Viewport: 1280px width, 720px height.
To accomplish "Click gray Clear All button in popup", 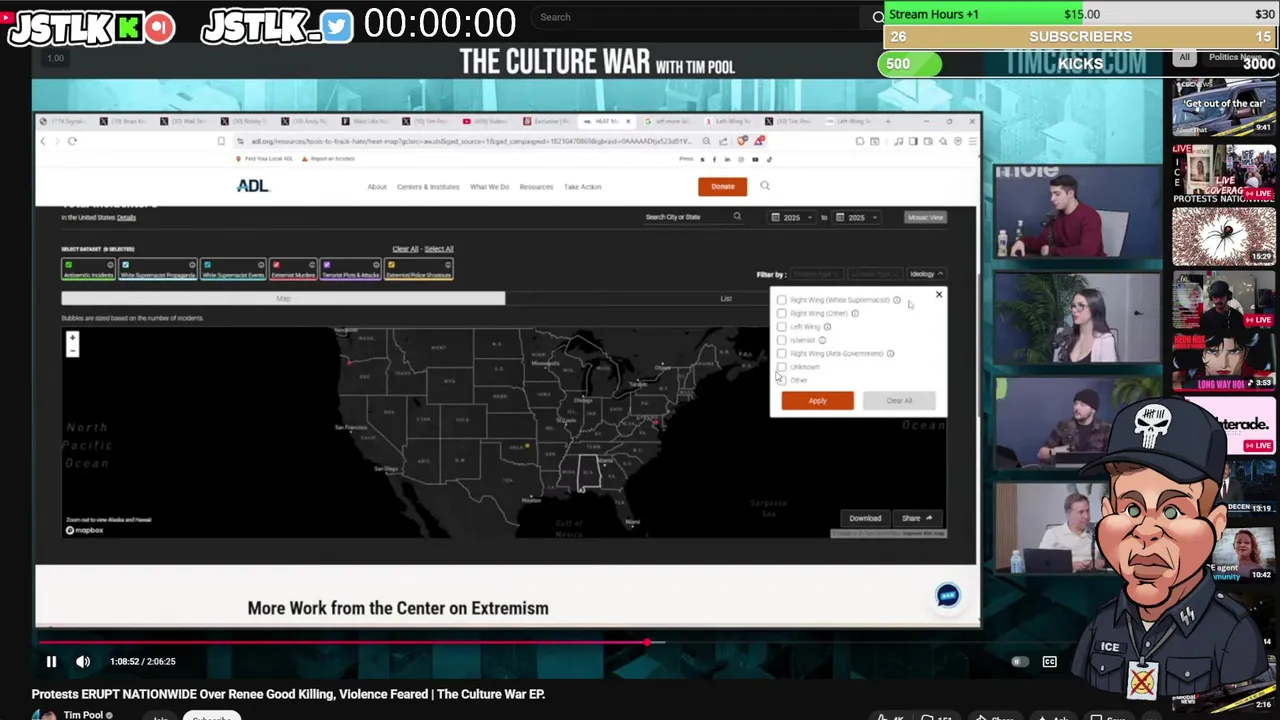I will [x=899, y=401].
